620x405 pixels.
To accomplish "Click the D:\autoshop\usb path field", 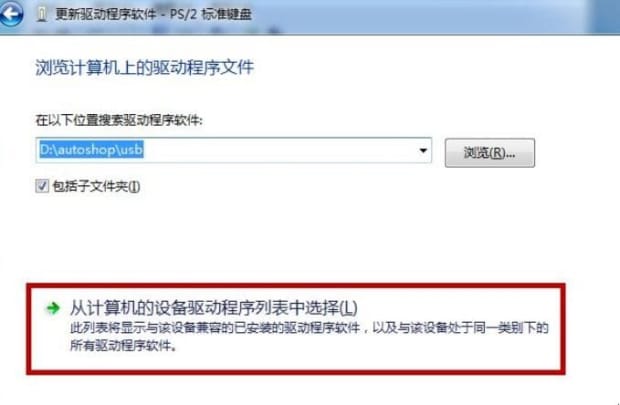I will 233,150.
